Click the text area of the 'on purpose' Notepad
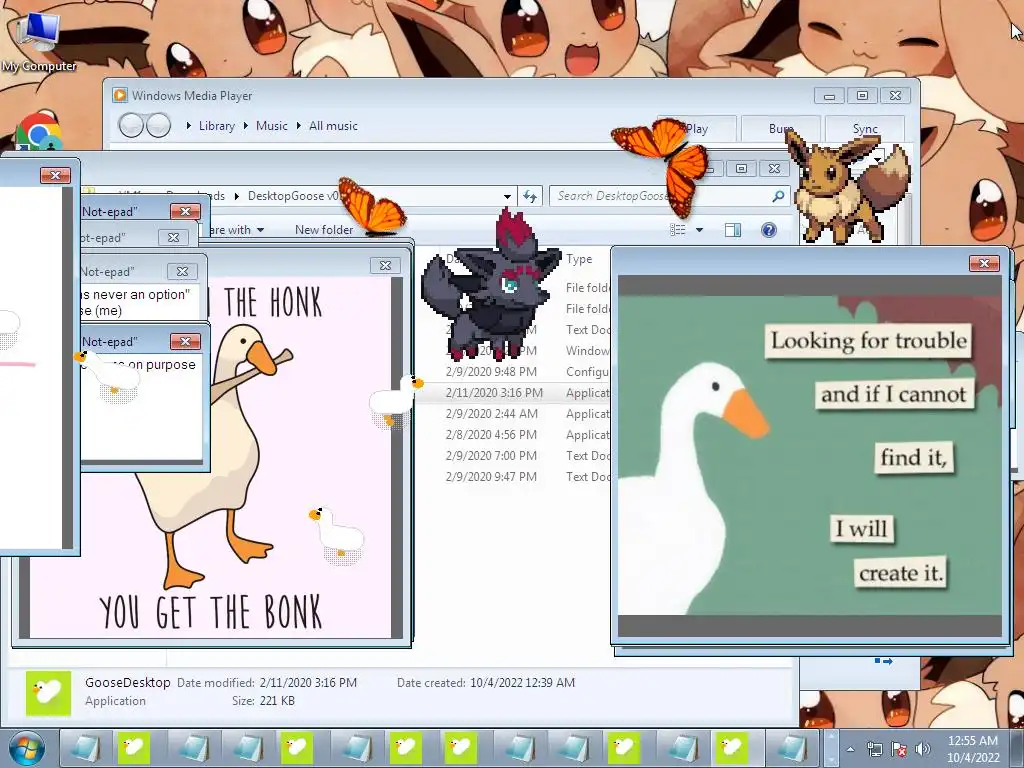This screenshot has width=1024, height=768. click(142, 408)
